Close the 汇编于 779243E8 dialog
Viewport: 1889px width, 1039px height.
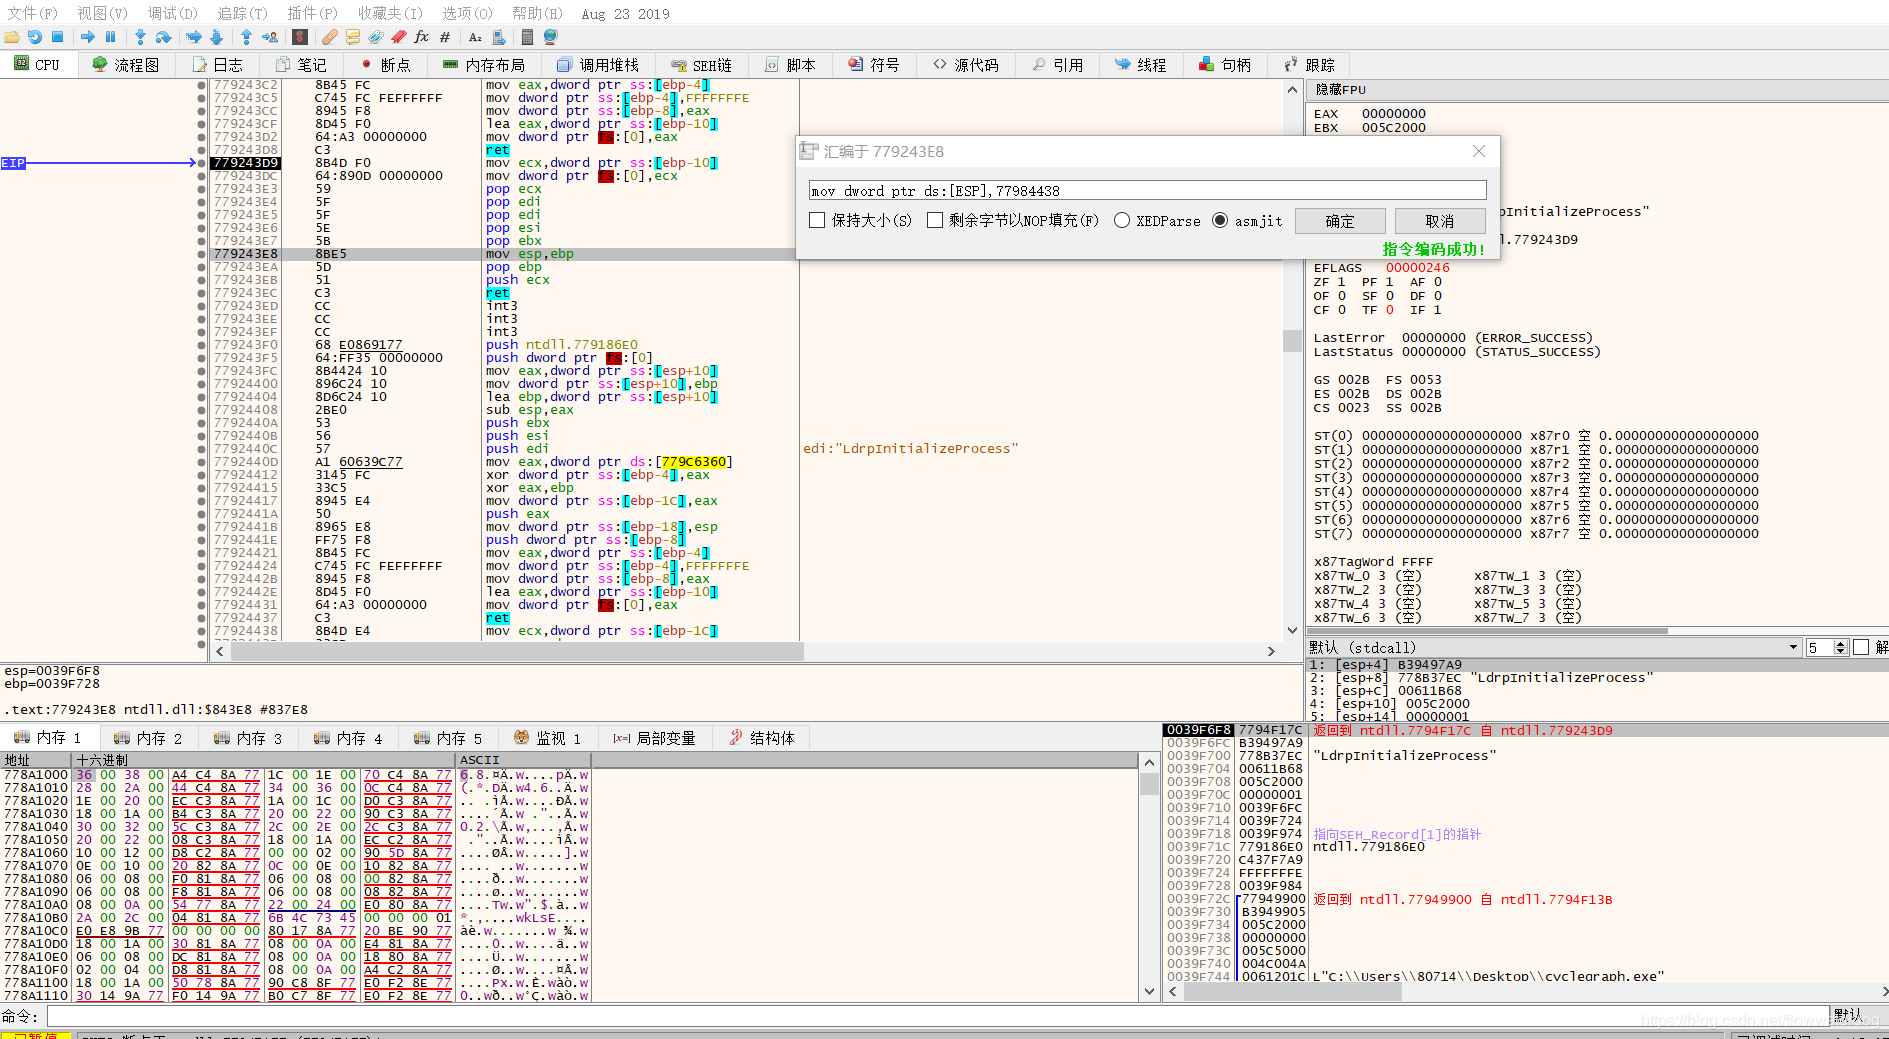pyautogui.click(x=1479, y=151)
